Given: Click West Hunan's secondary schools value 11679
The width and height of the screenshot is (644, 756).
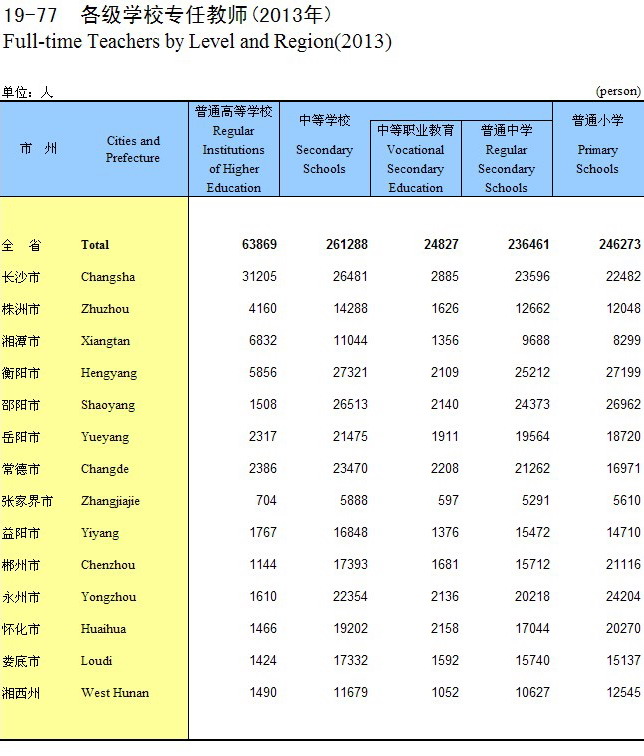Looking at the screenshot, I should click(350, 692).
